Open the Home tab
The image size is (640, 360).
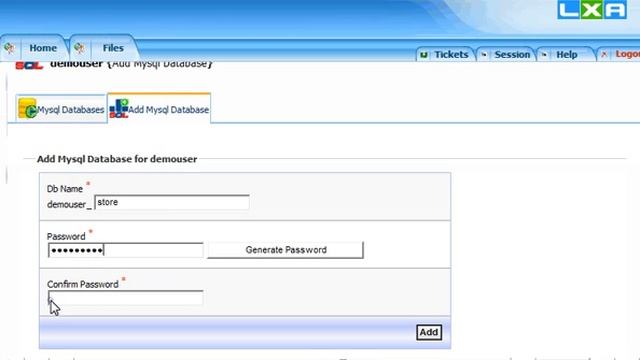pyautogui.click(x=43, y=48)
